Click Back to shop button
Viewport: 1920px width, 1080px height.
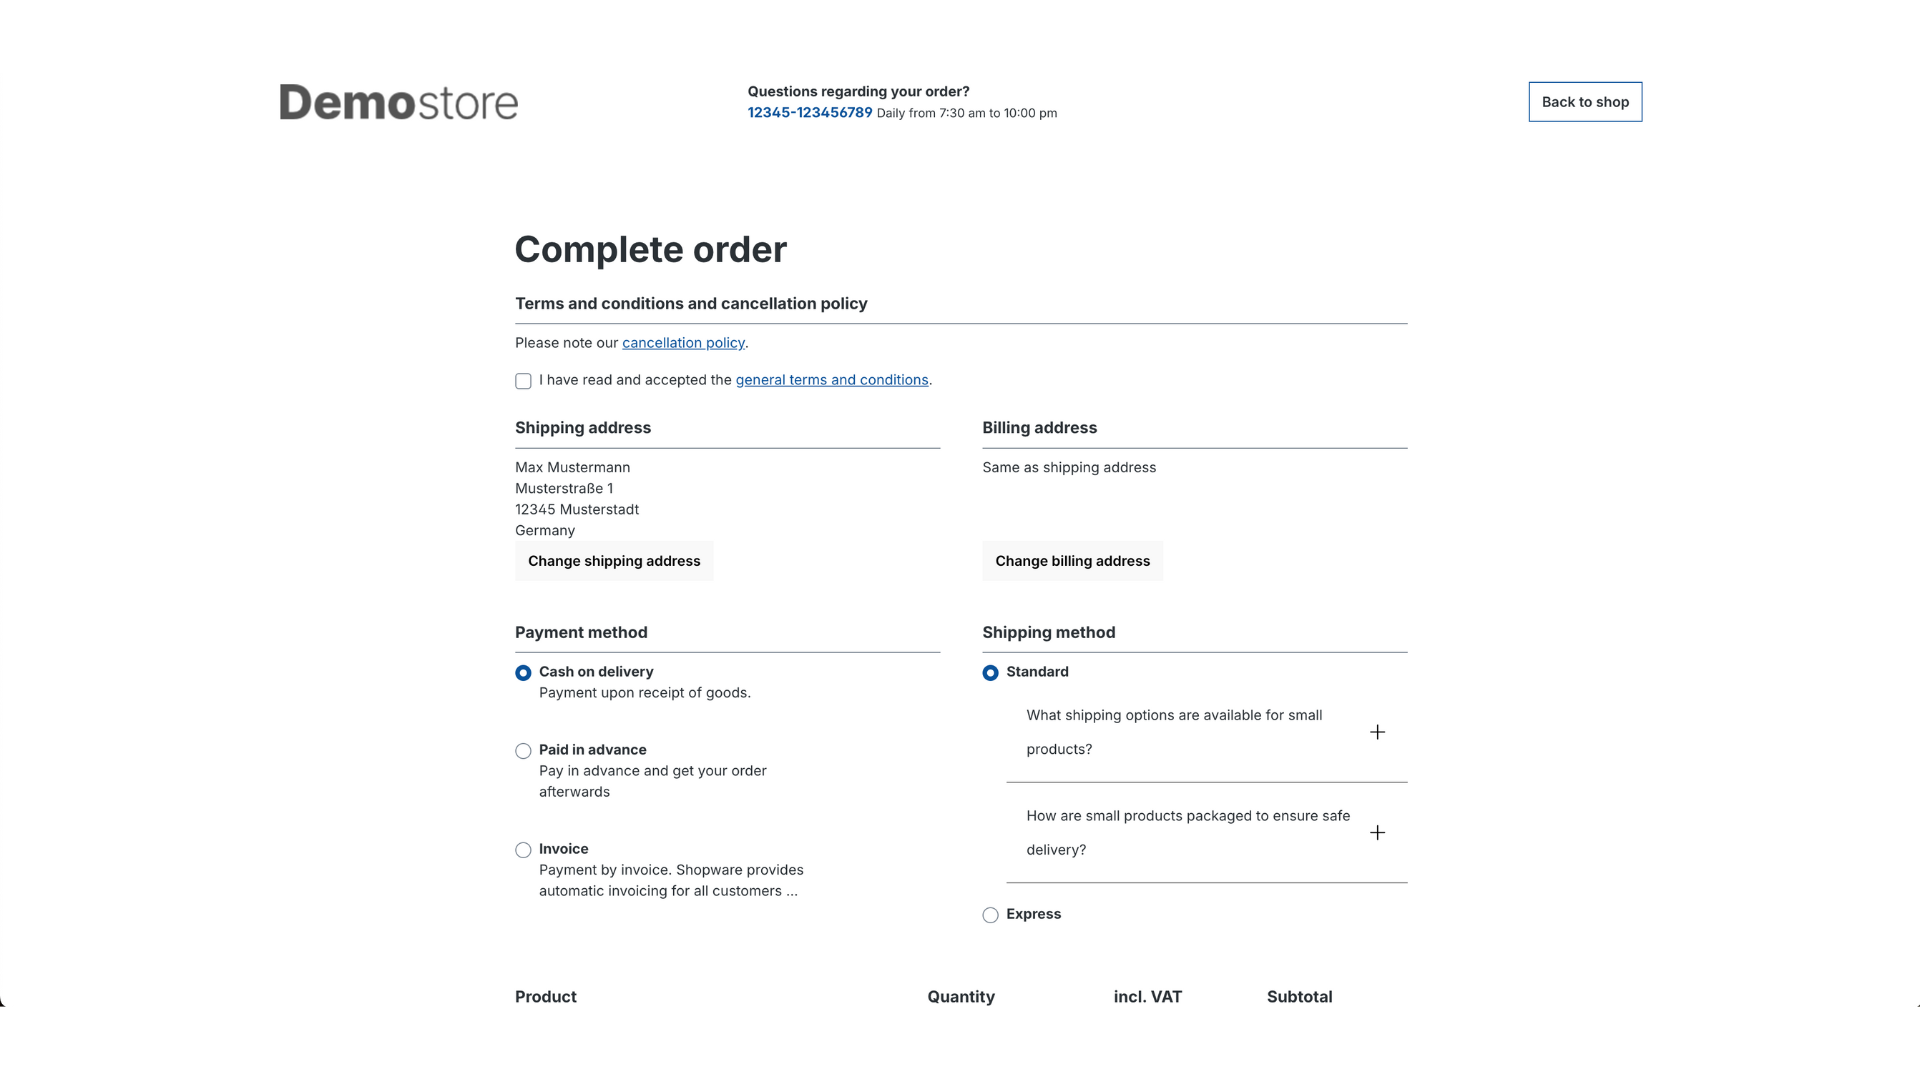(1585, 102)
